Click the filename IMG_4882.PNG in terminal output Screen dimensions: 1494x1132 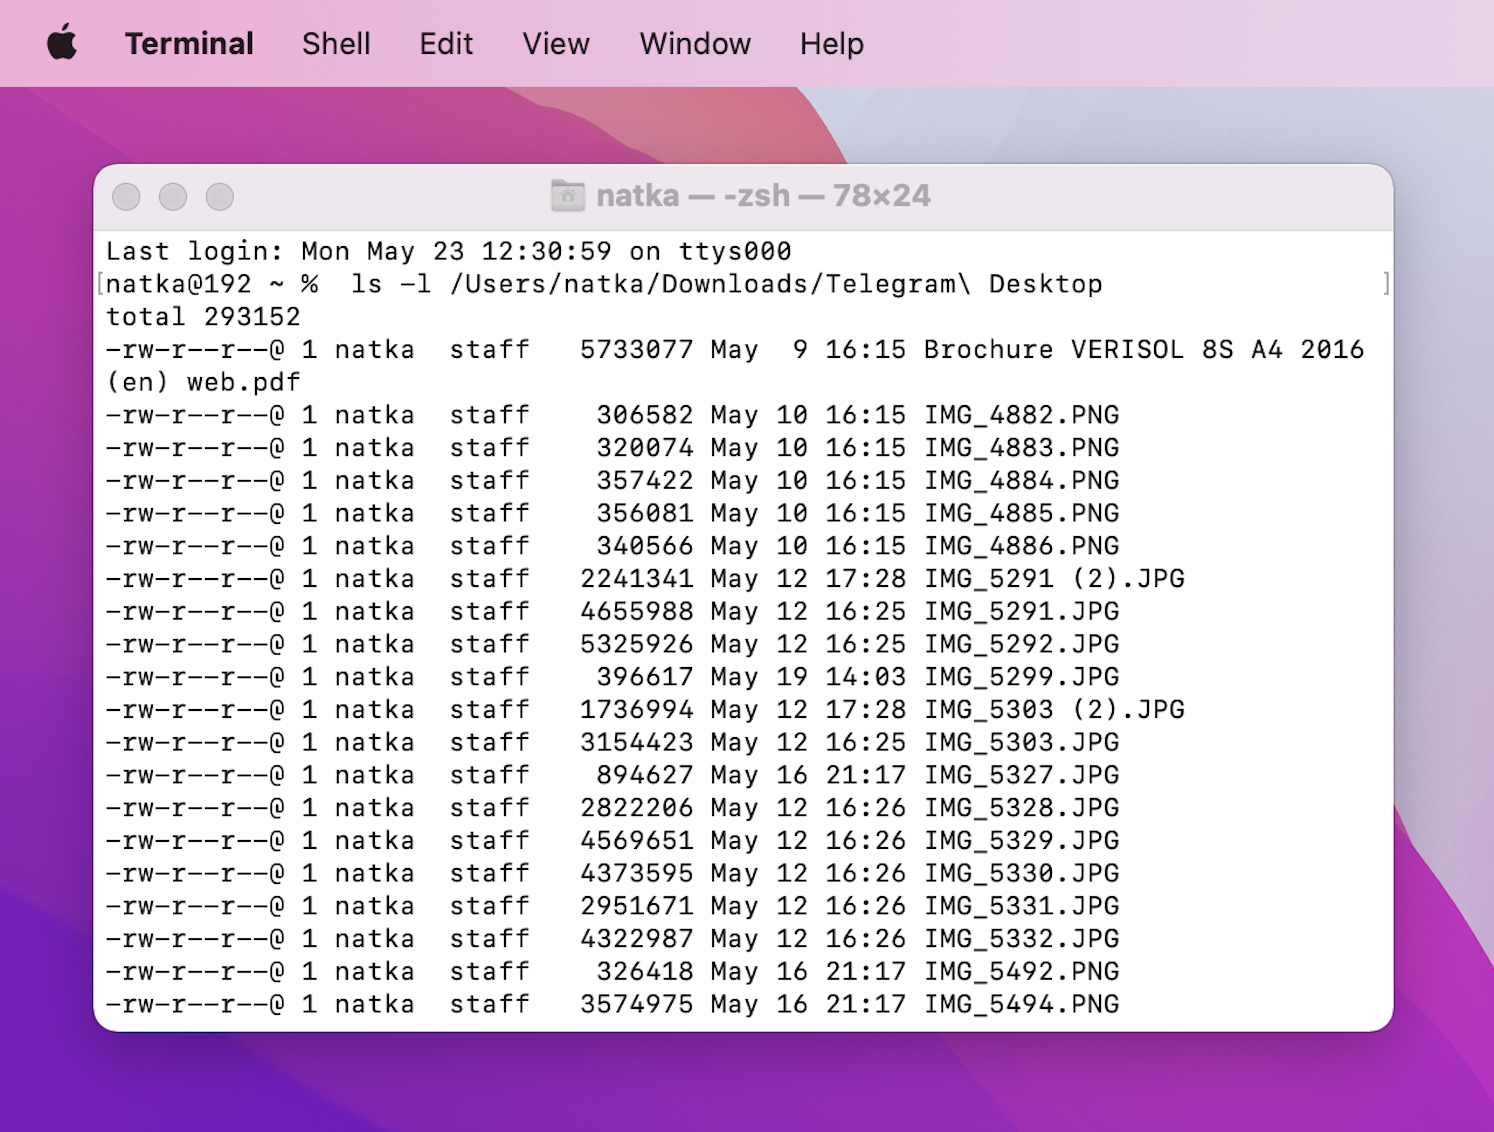coord(1021,414)
